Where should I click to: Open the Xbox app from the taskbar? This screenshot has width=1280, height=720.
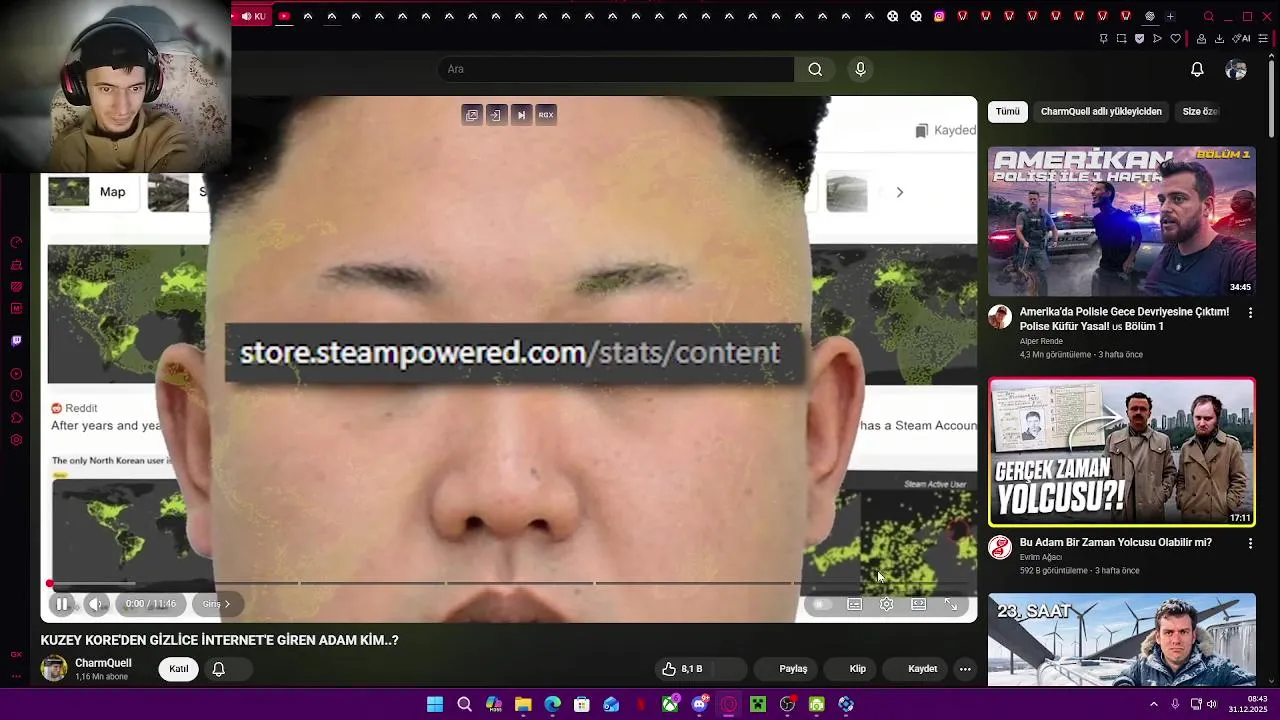(x=670, y=705)
